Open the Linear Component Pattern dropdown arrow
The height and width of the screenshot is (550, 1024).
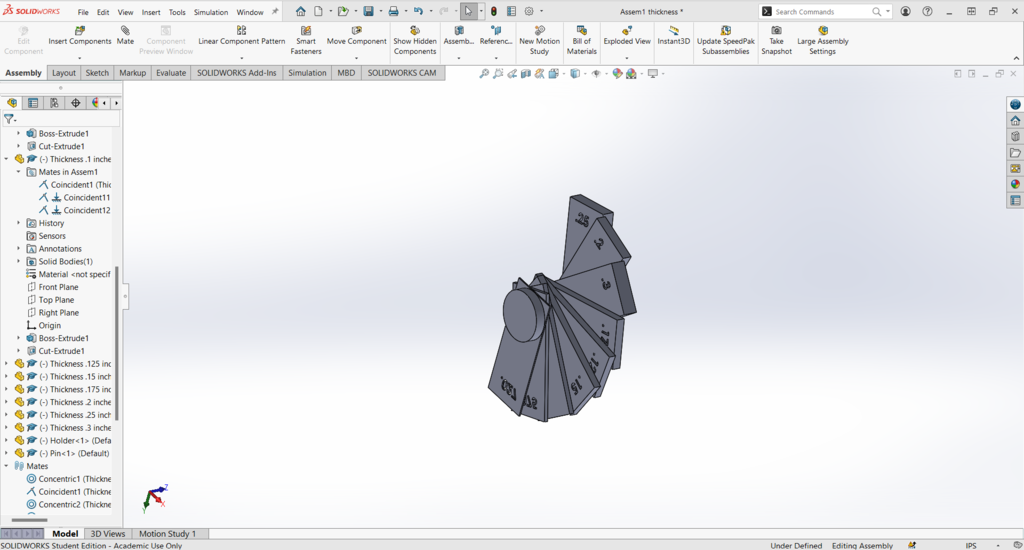coord(242,58)
